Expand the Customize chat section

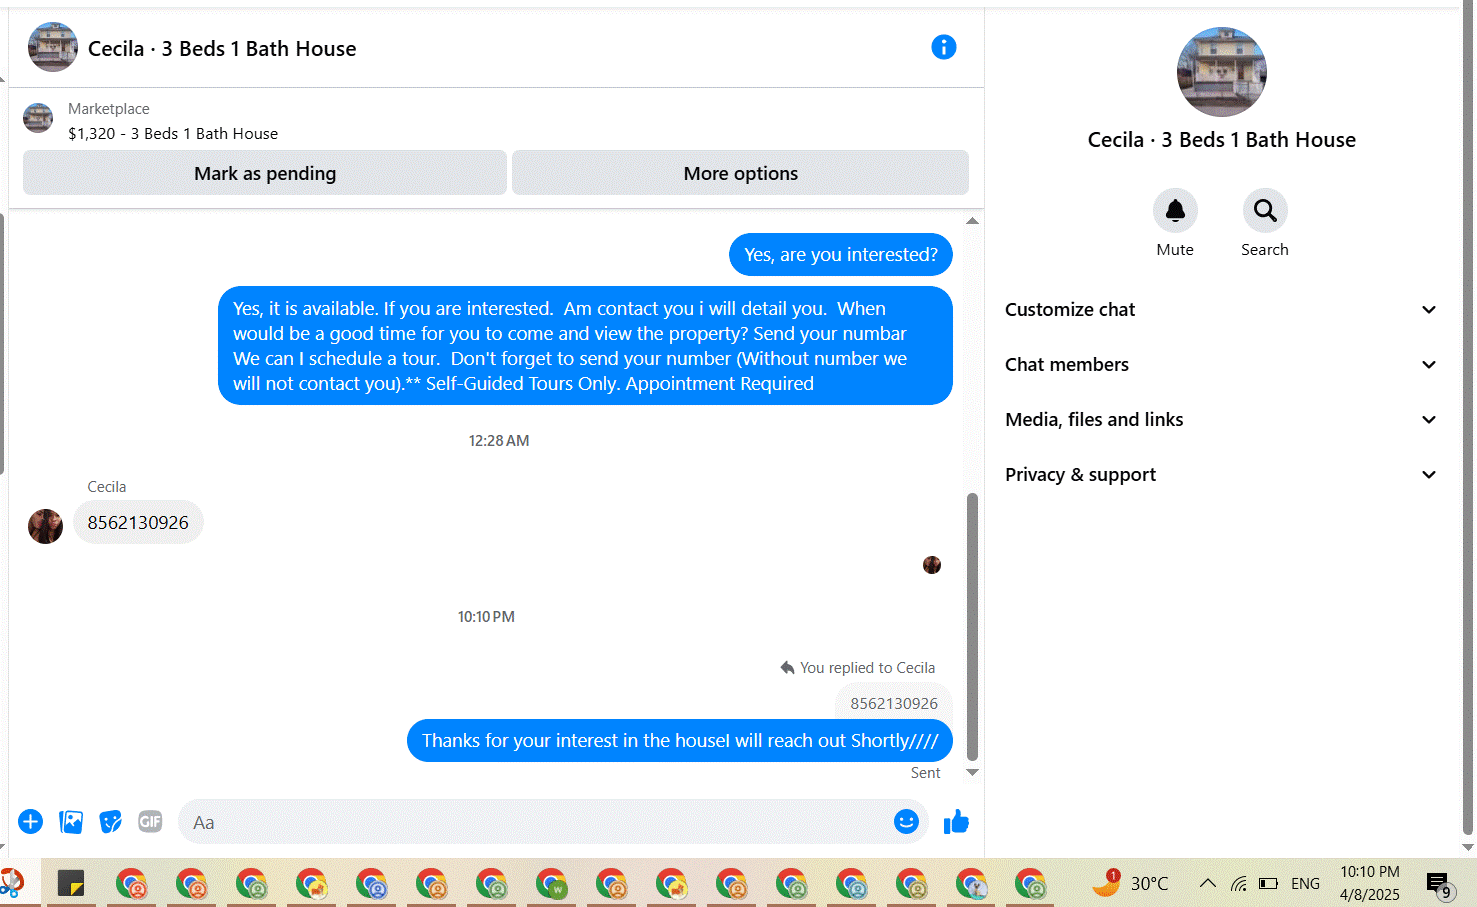click(x=1221, y=310)
